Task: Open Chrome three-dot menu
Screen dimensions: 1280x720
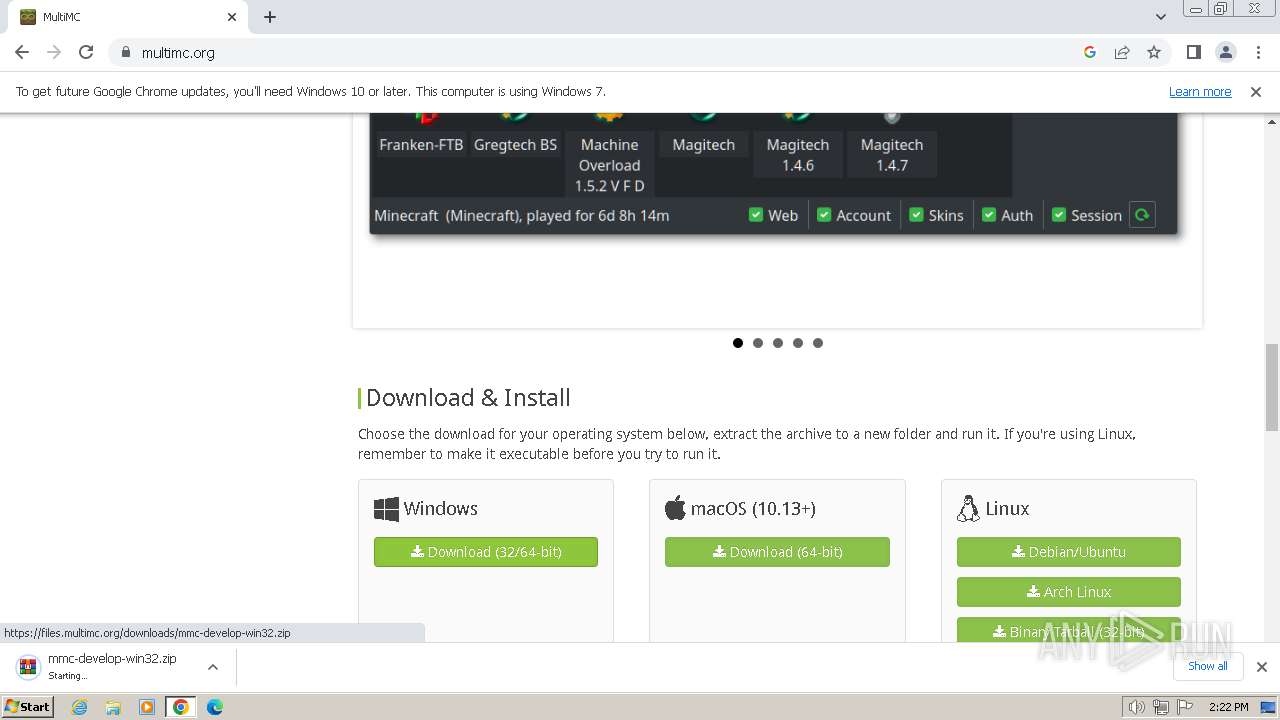Action: (x=1257, y=52)
